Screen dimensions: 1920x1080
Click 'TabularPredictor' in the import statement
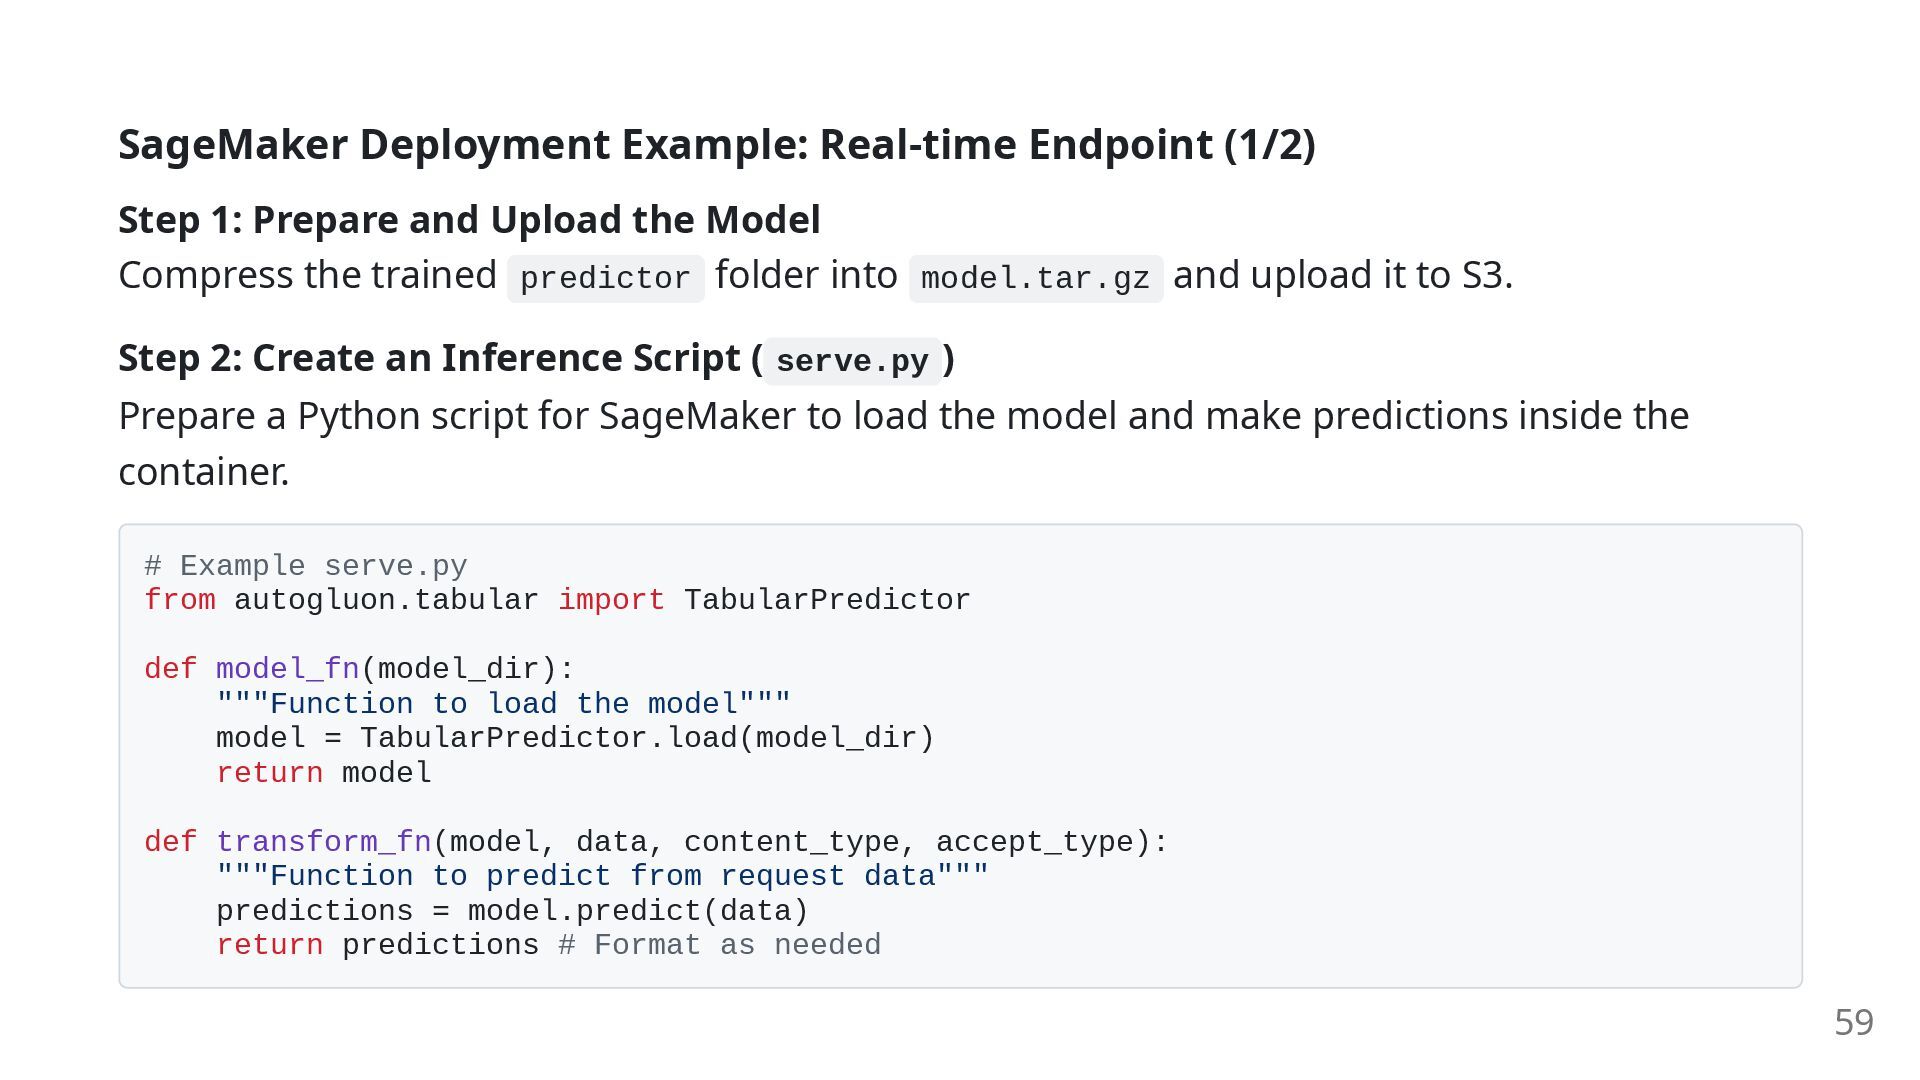coord(827,600)
